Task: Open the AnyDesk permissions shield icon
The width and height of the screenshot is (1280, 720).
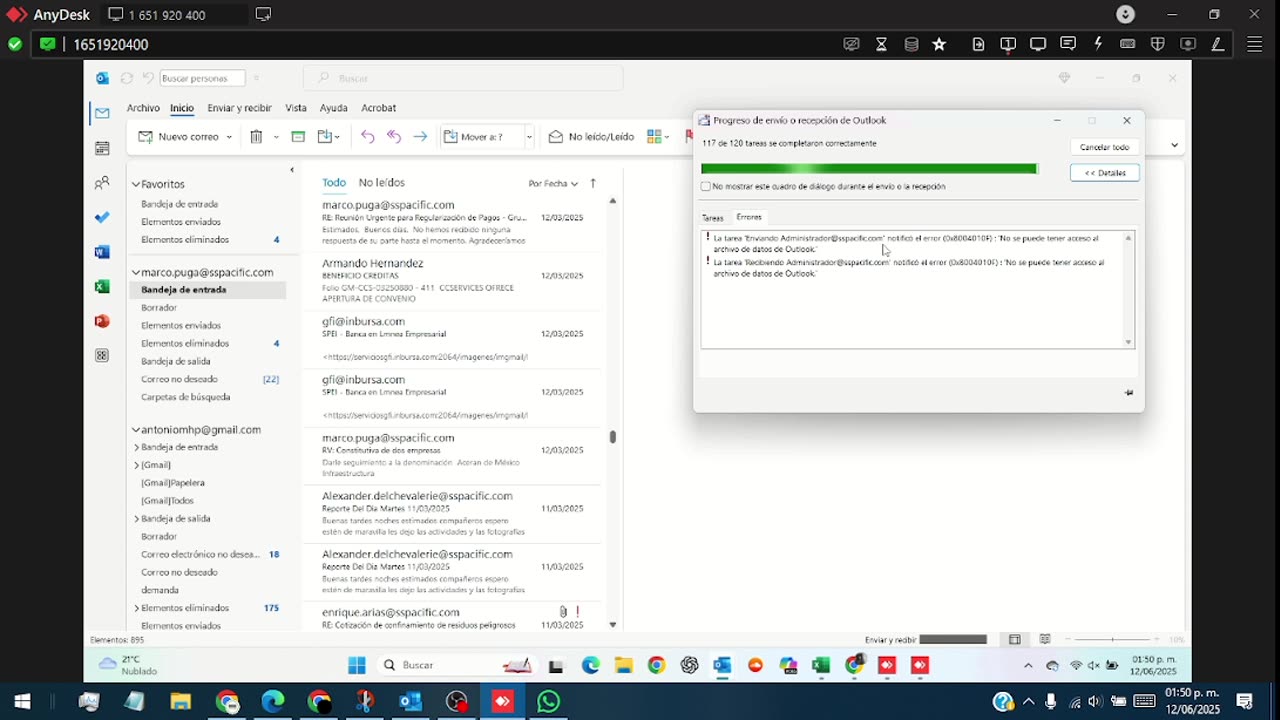Action: point(1158,44)
